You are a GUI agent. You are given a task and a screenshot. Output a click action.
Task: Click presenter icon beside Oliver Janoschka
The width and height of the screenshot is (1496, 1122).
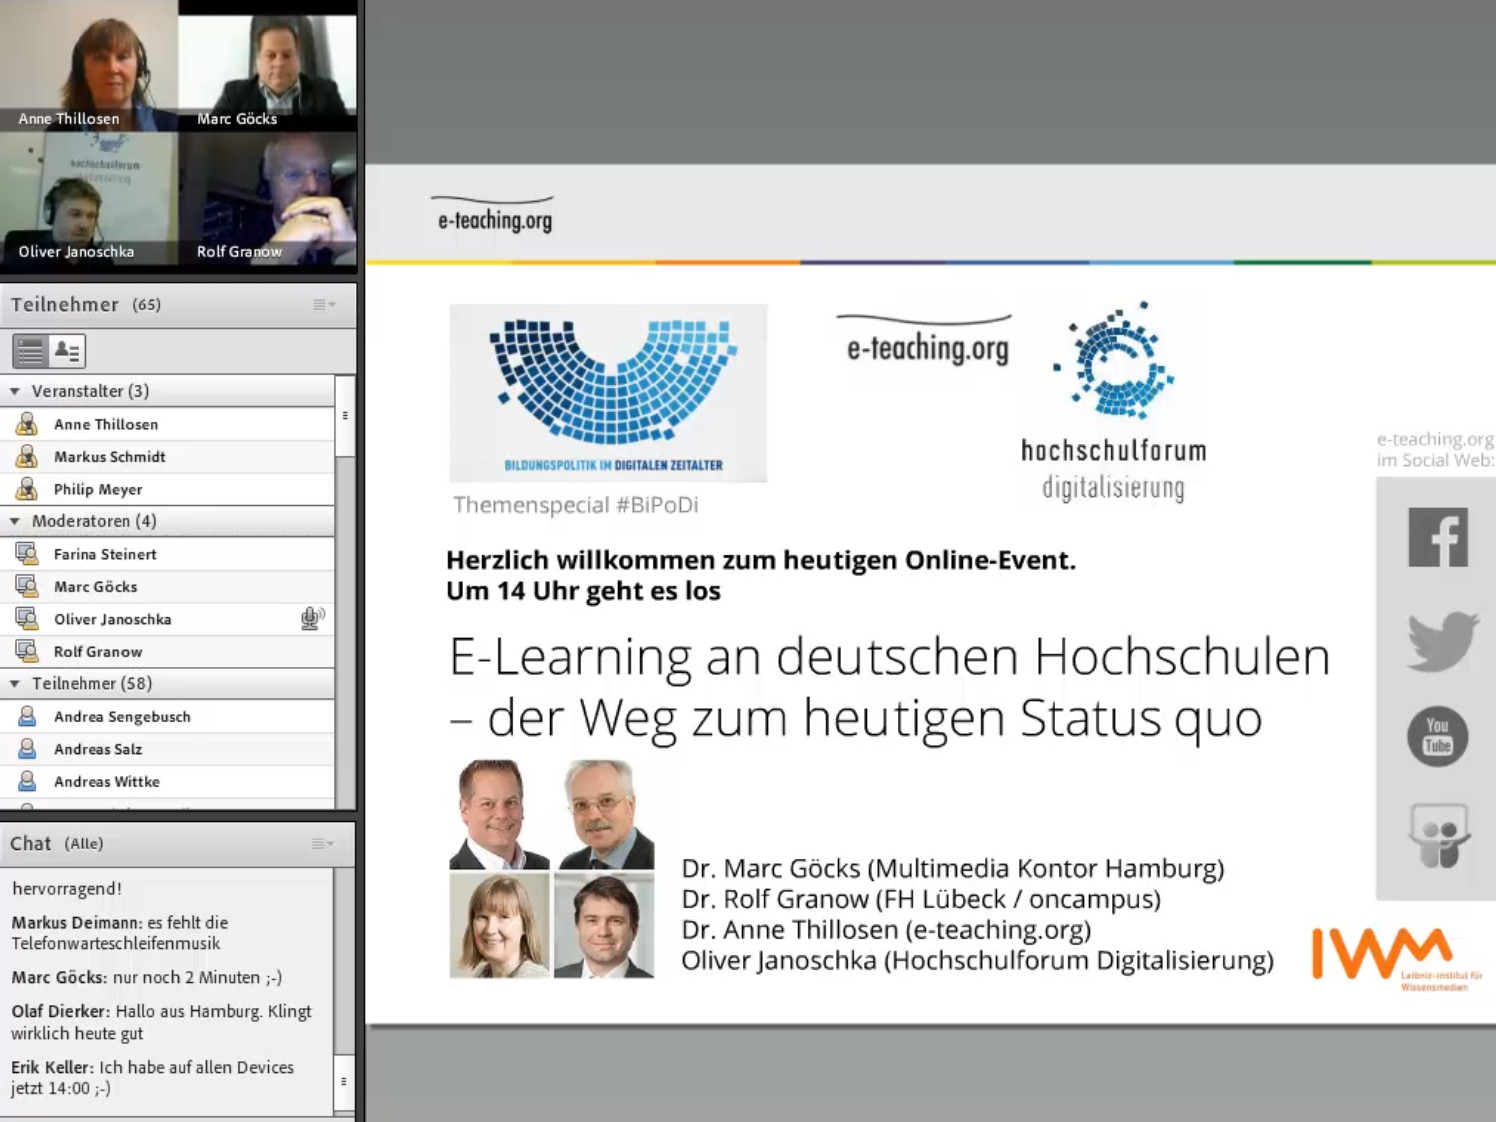pos(27,619)
